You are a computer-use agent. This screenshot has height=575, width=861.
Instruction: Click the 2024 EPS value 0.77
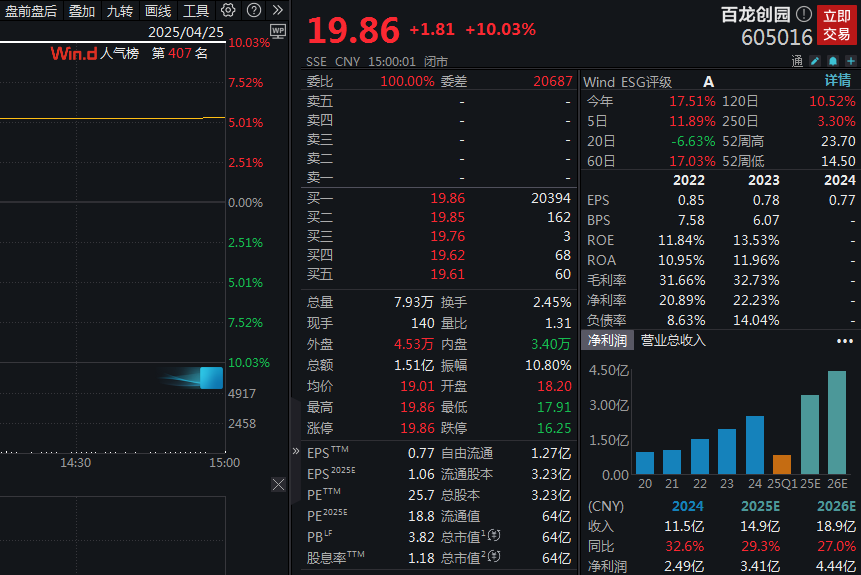pos(842,200)
